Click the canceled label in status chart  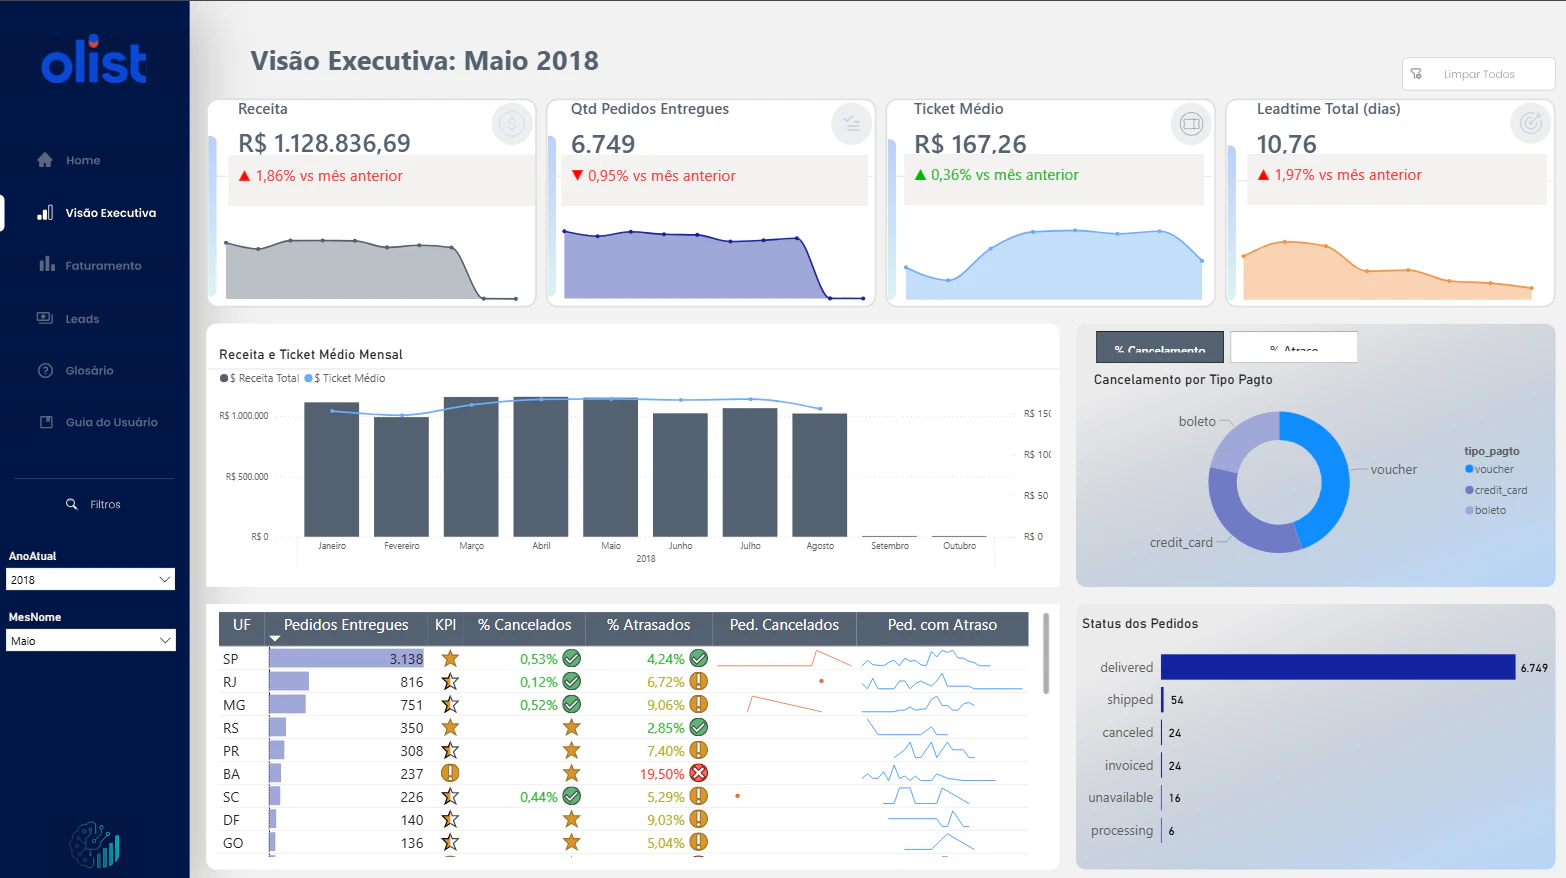[1128, 733]
